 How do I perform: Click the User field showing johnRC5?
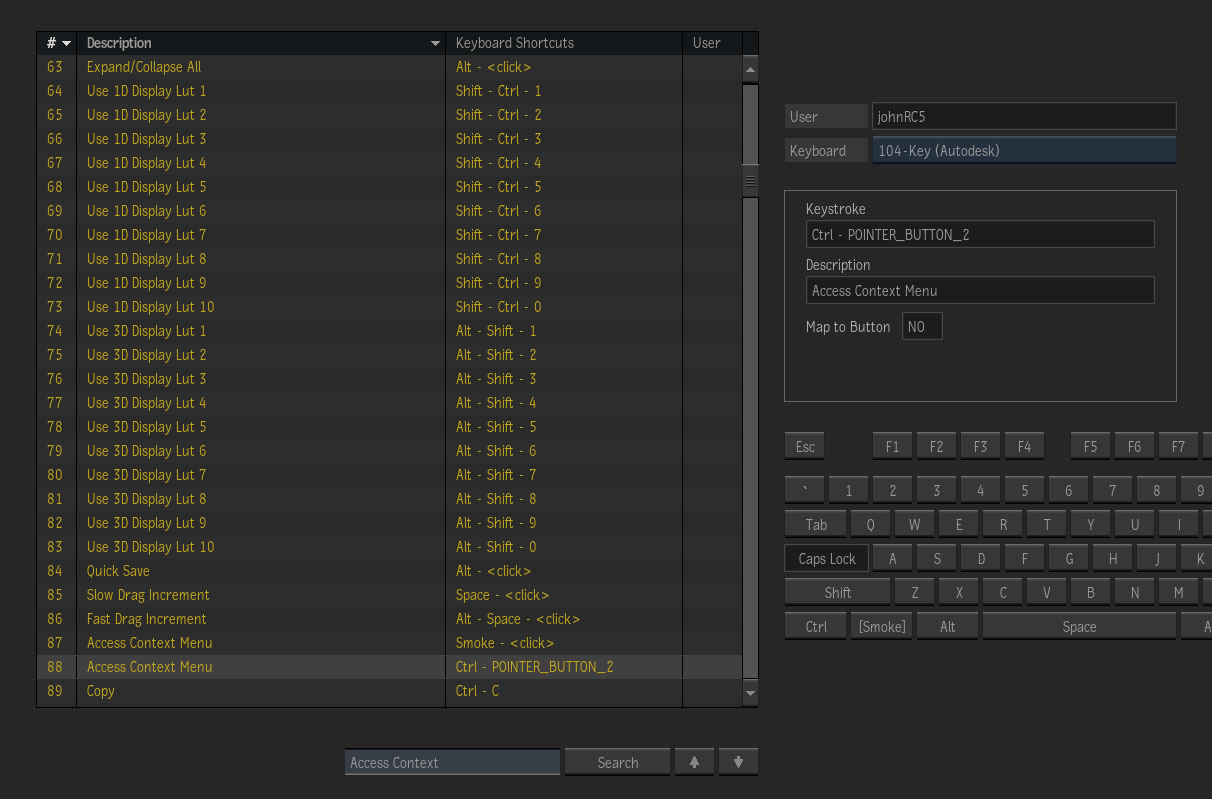coord(1024,116)
